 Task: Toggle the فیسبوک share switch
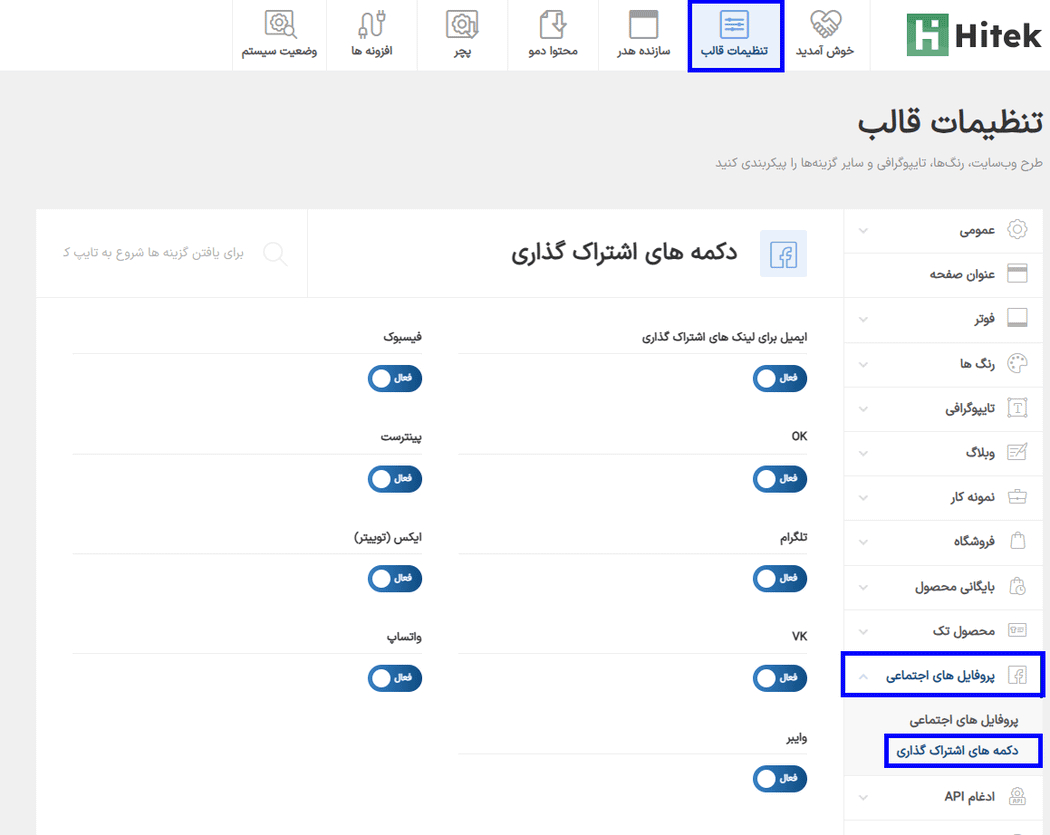pos(394,378)
